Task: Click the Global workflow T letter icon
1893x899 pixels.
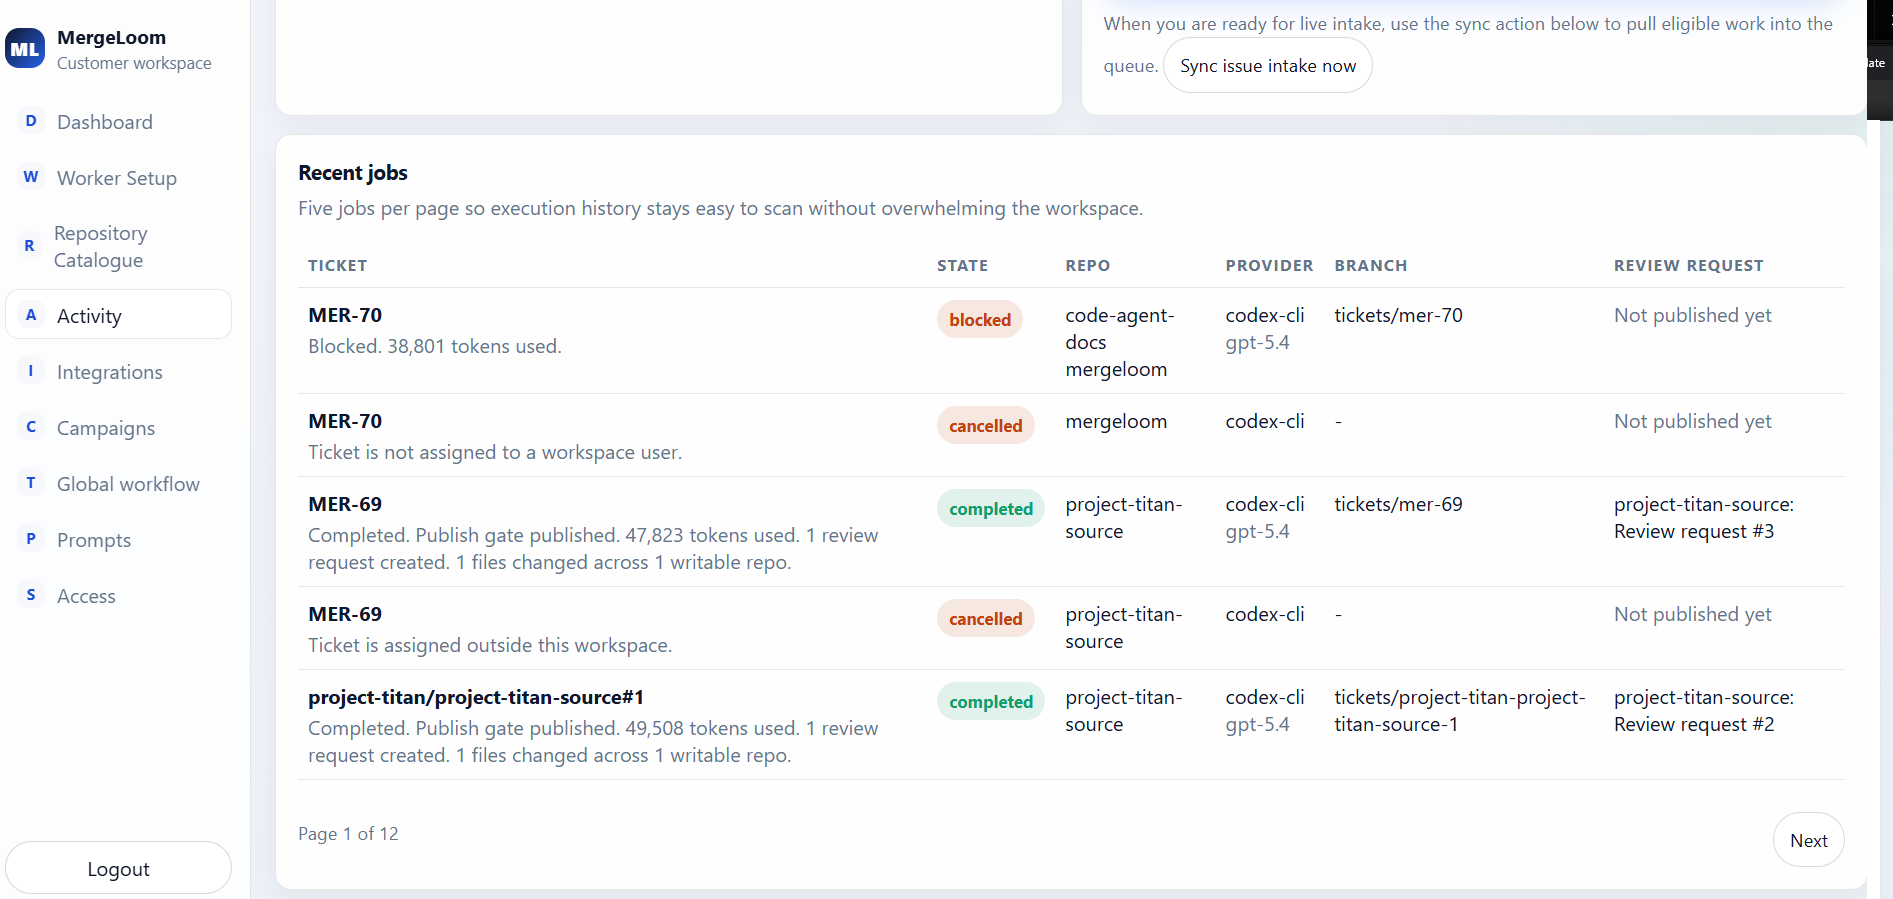Action: (31, 483)
